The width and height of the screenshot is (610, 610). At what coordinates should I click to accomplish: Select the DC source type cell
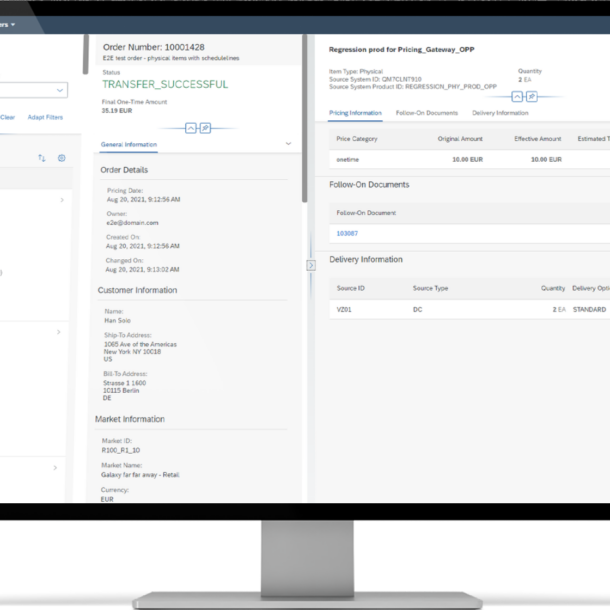[417, 310]
